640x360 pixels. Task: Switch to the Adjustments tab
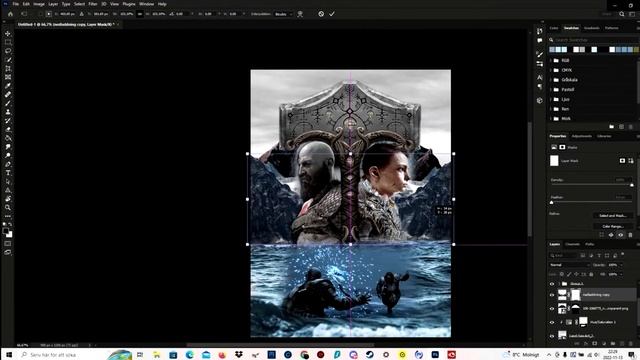pyautogui.click(x=582, y=136)
